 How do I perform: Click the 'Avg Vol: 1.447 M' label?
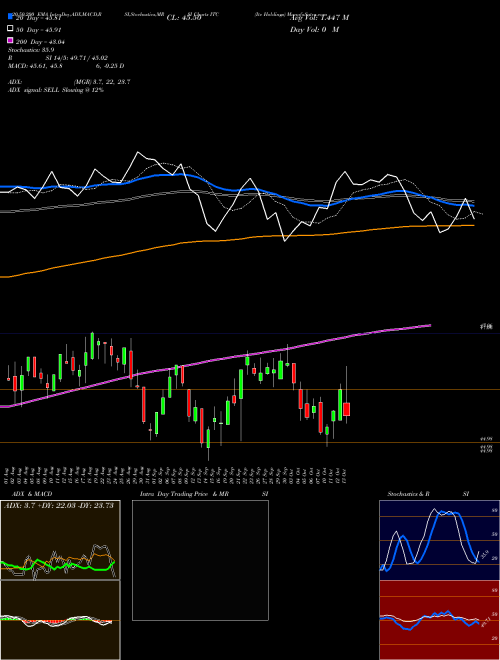click(319, 18)
